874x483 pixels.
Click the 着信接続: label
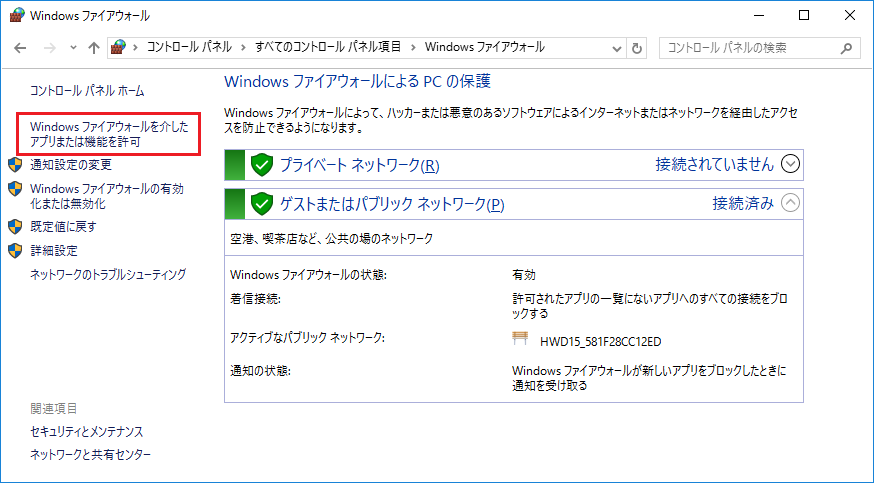pyautogui.click(x=255, y=299)
